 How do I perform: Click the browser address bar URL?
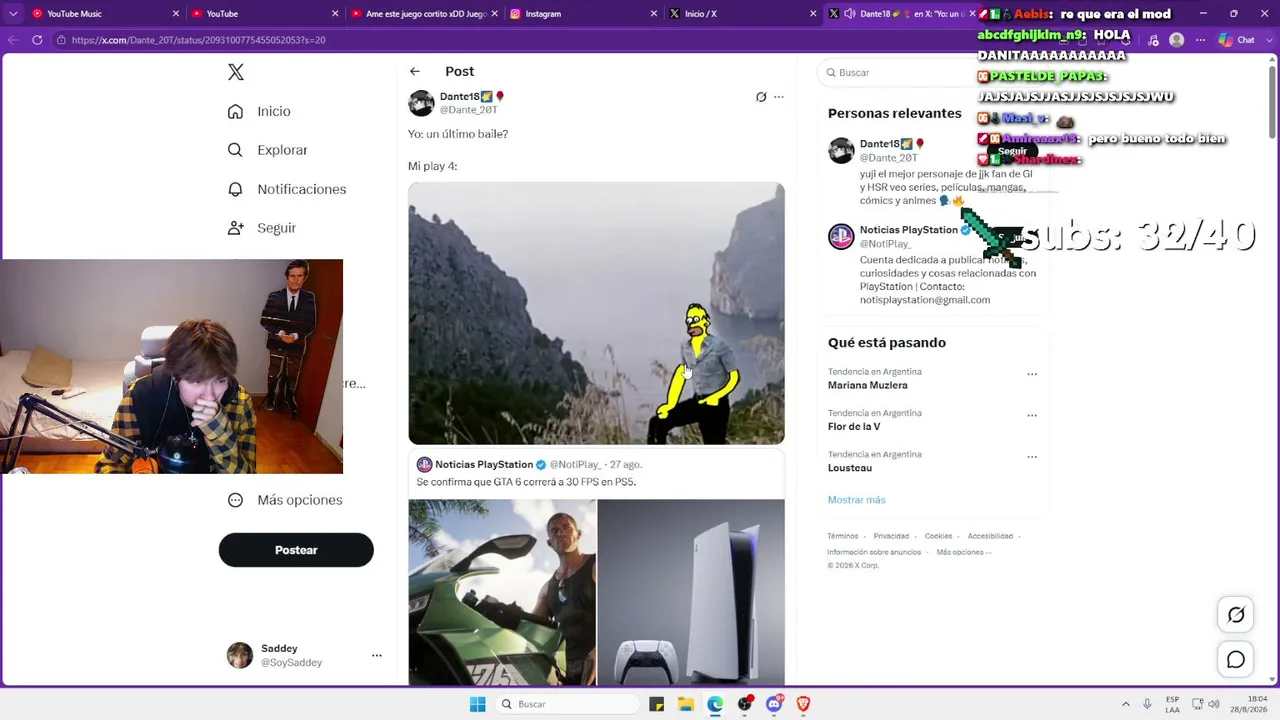point(198,40)
